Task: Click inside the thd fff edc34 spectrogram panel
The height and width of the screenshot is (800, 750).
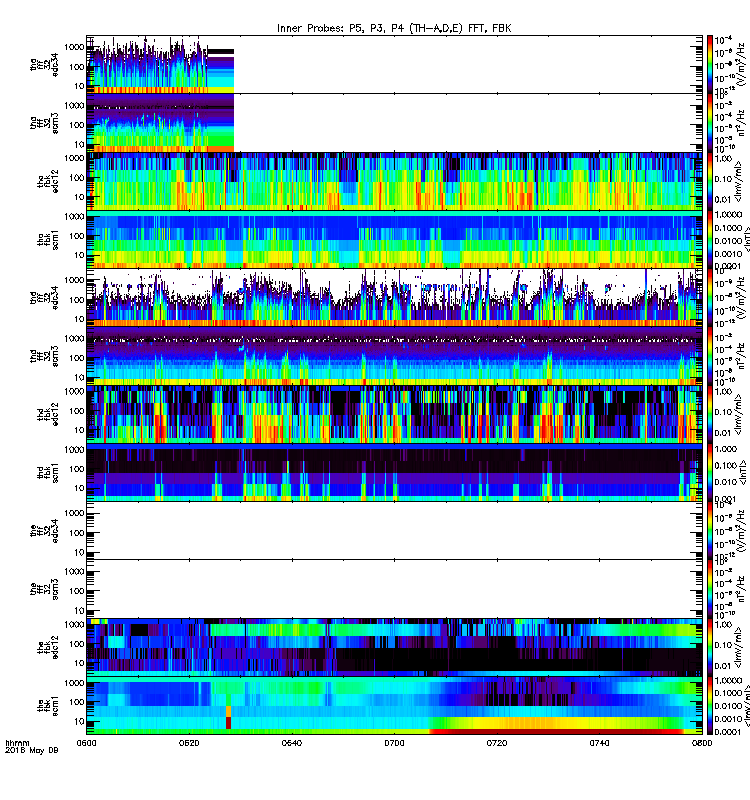Action: point(394,297)
